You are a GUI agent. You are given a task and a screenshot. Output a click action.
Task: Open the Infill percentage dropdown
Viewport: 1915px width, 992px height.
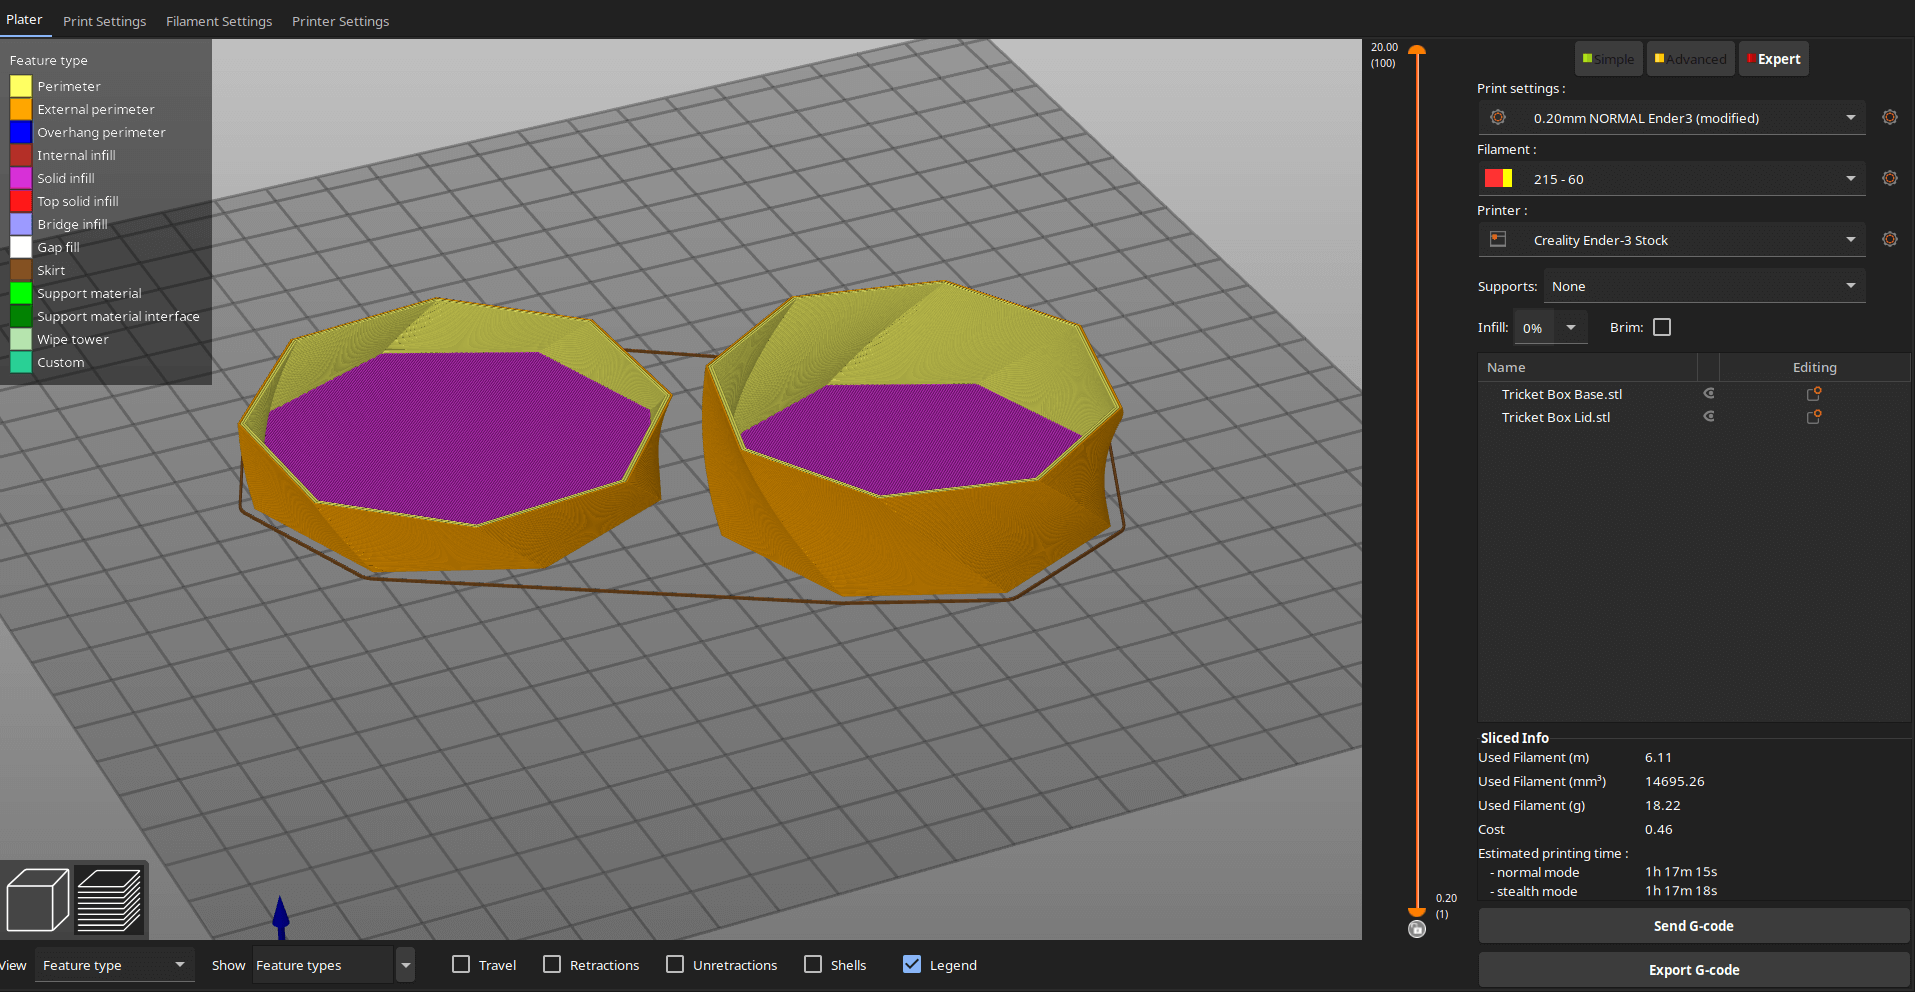1550,327
